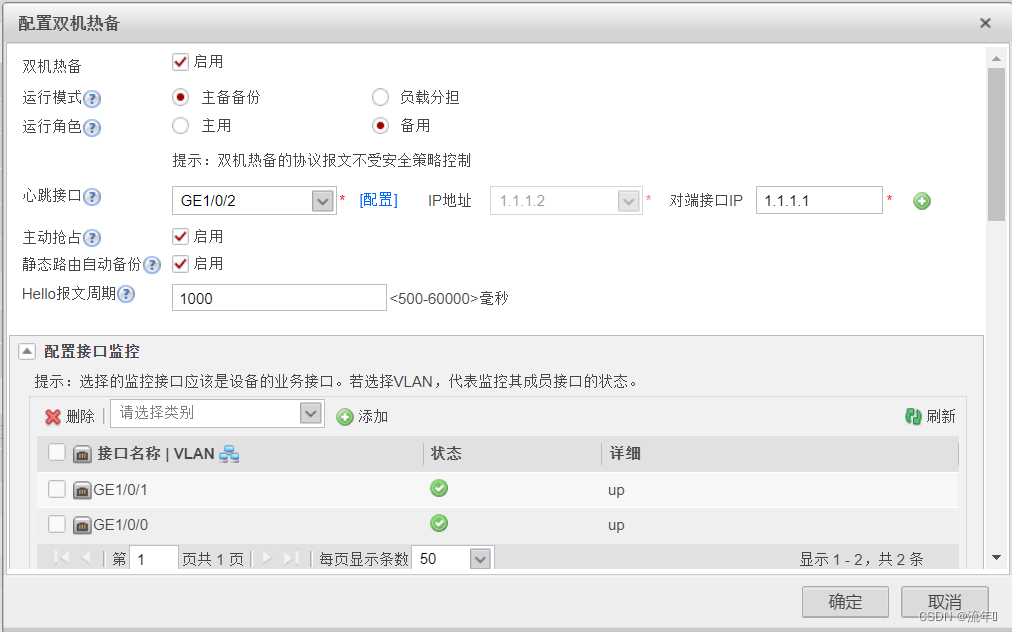Open help icon next to 主动抢占

click(x=92, y=238)
